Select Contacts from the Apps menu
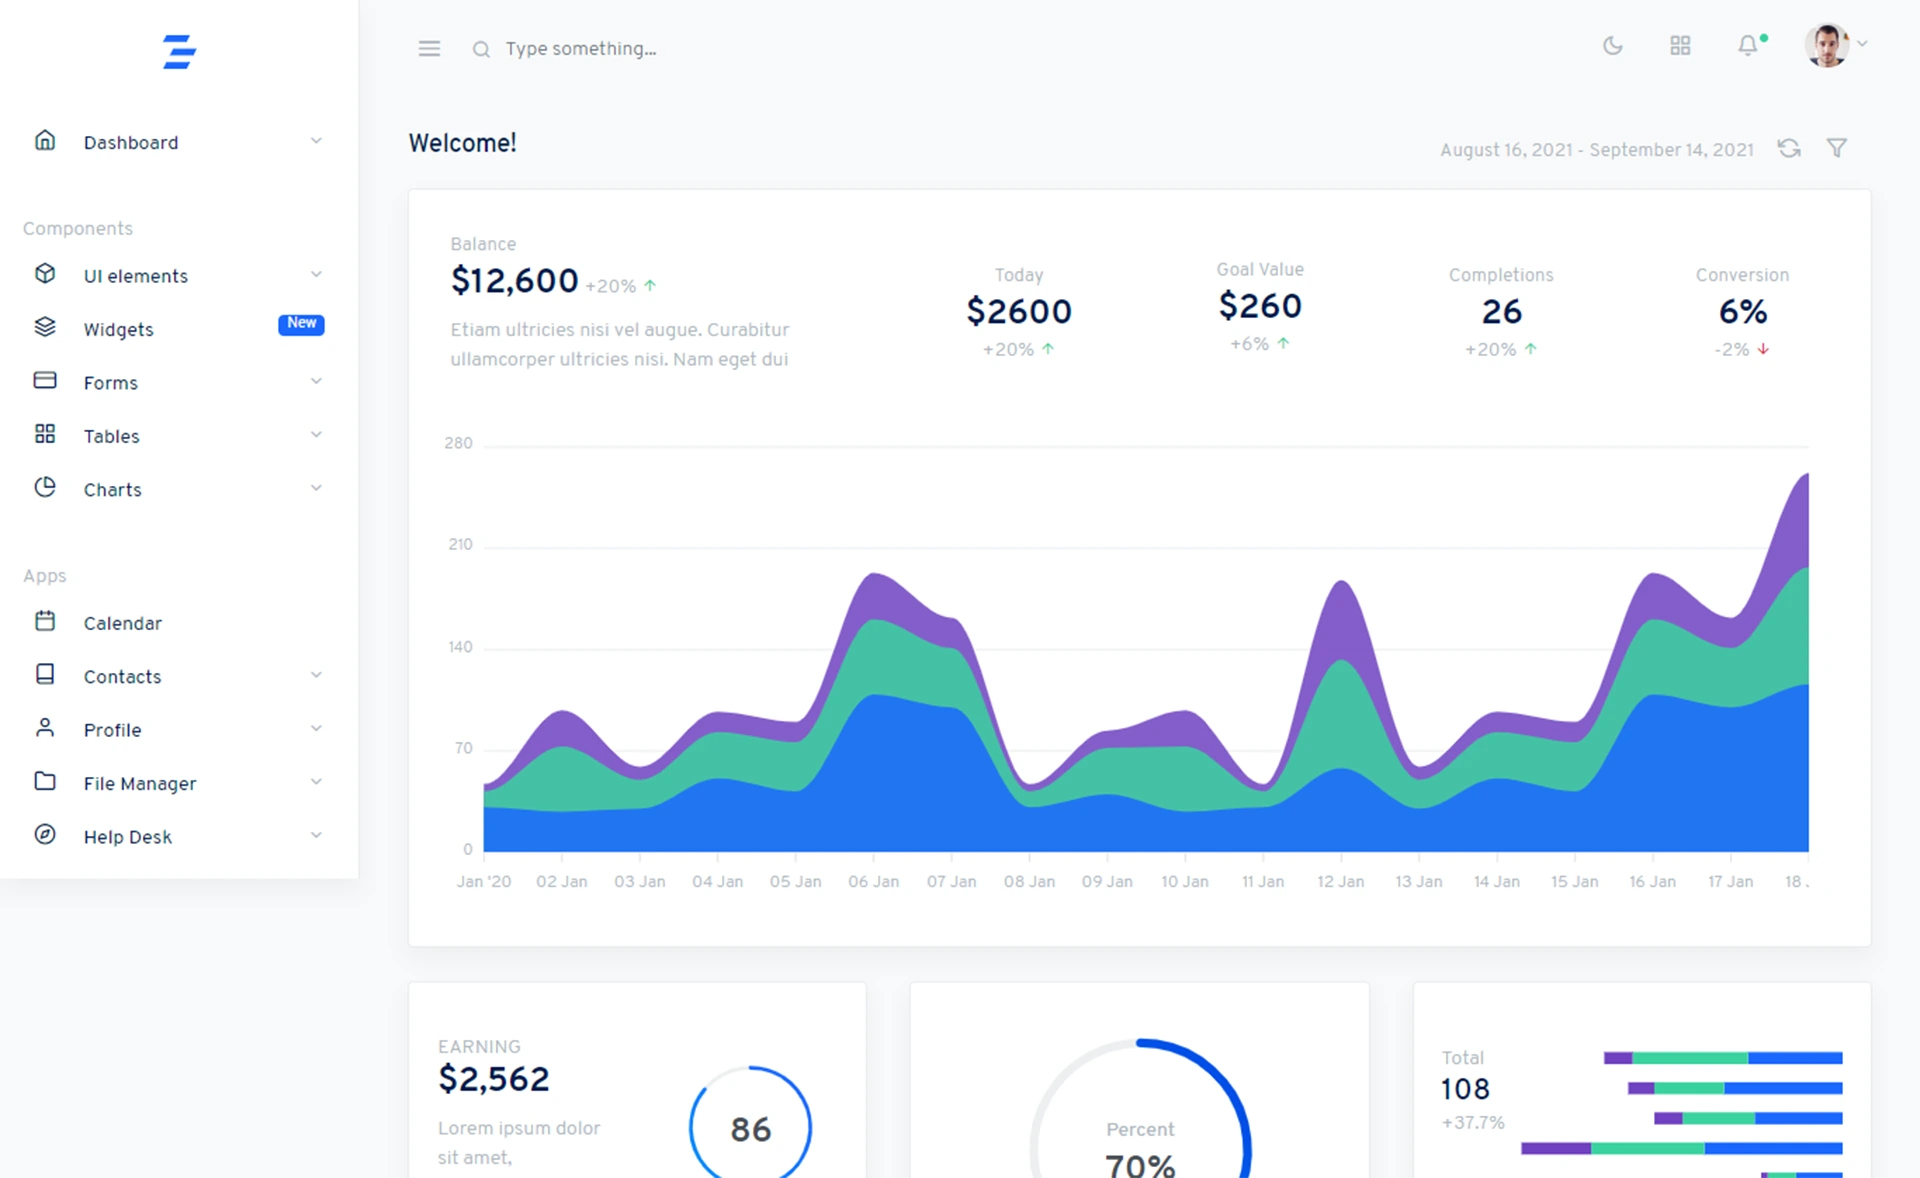This screenshot has width=1920, height=1178. [x=120, y=676]
